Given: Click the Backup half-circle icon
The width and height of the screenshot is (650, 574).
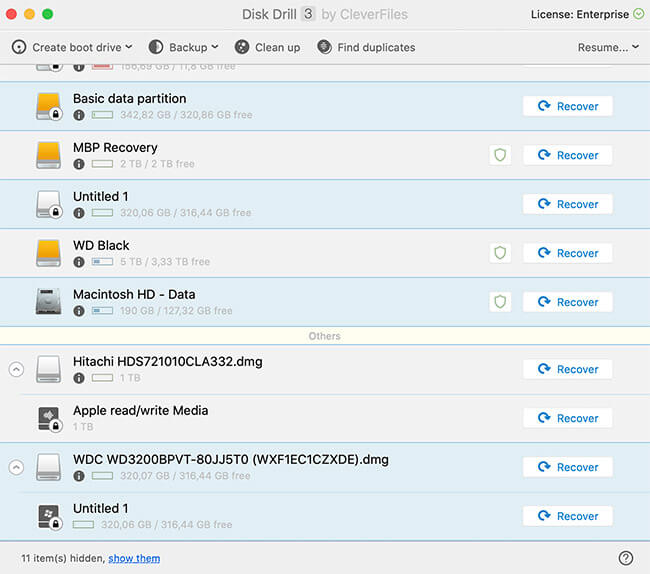Looking at the screenshot, I should coord(156,47).
